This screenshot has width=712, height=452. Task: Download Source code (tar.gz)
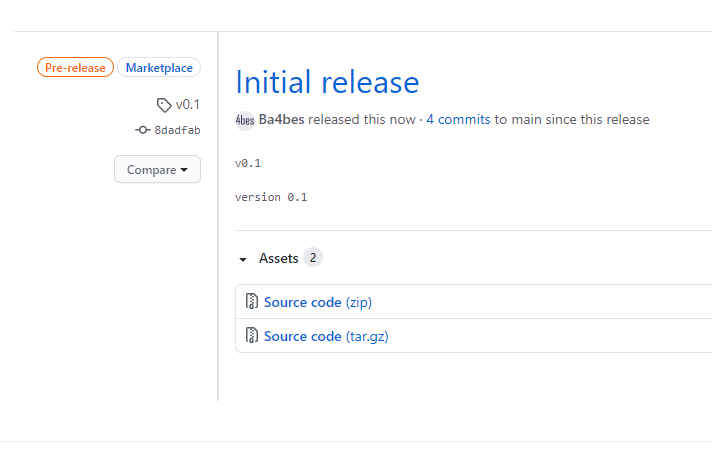point(326,336)
